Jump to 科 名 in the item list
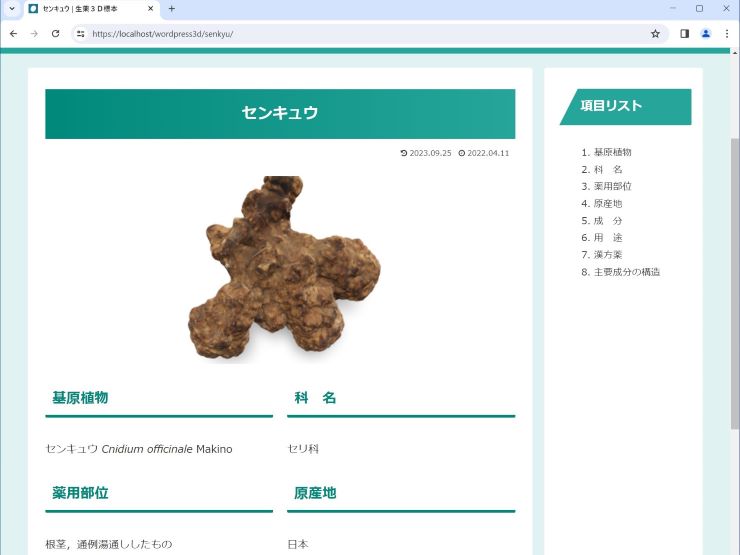The width and height of the screenshot is (740, 555). 608,169
